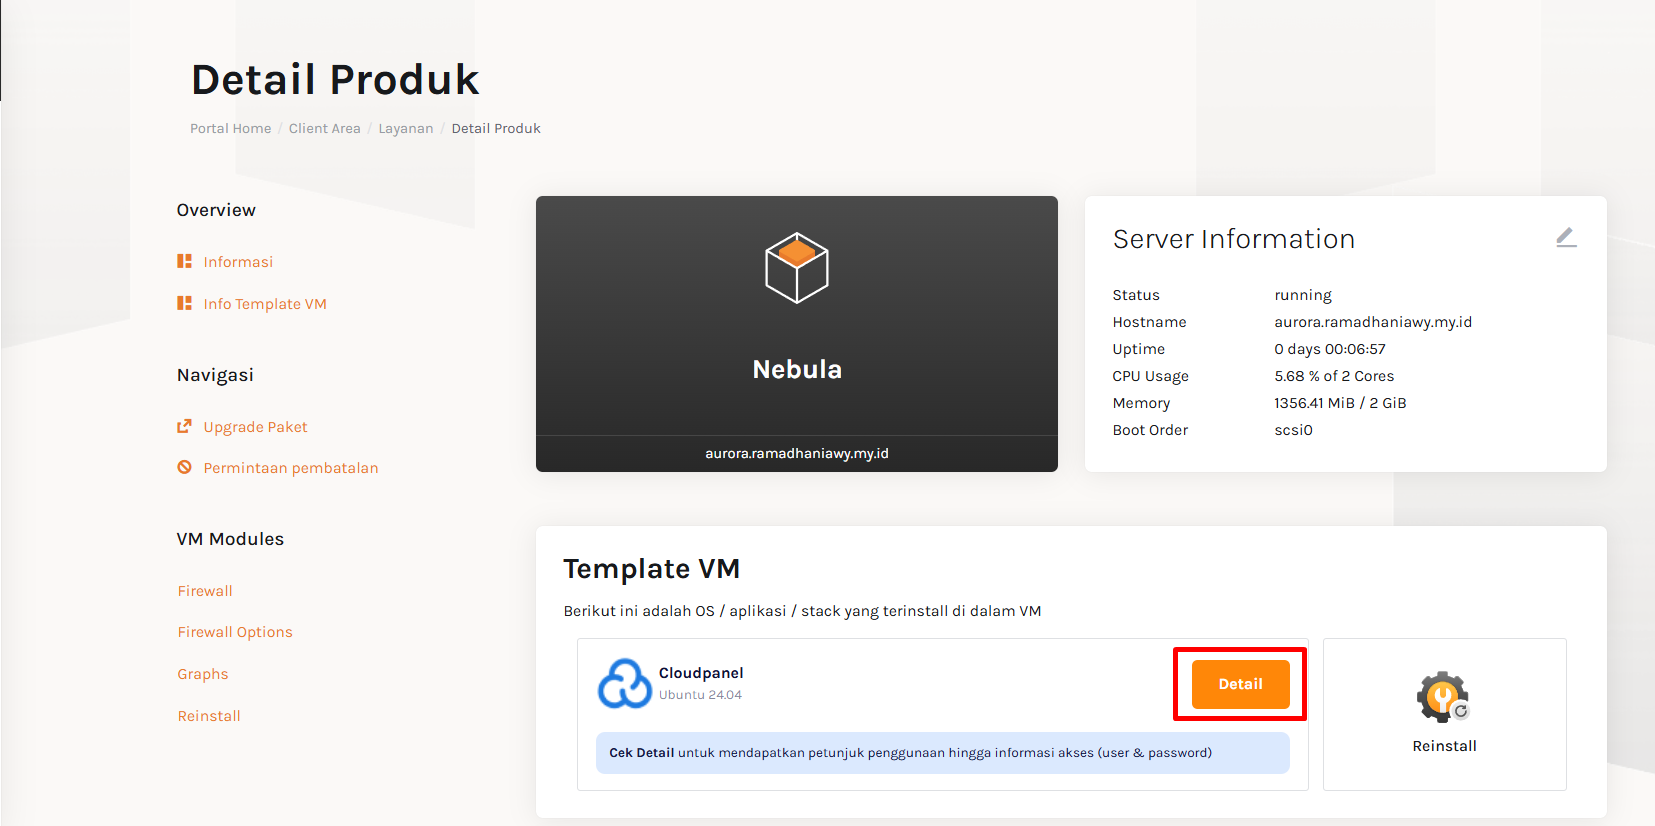Click Ubuntu 24.04 text under Cloudpanel
The image size is (1655, 826).
[700, 695]
